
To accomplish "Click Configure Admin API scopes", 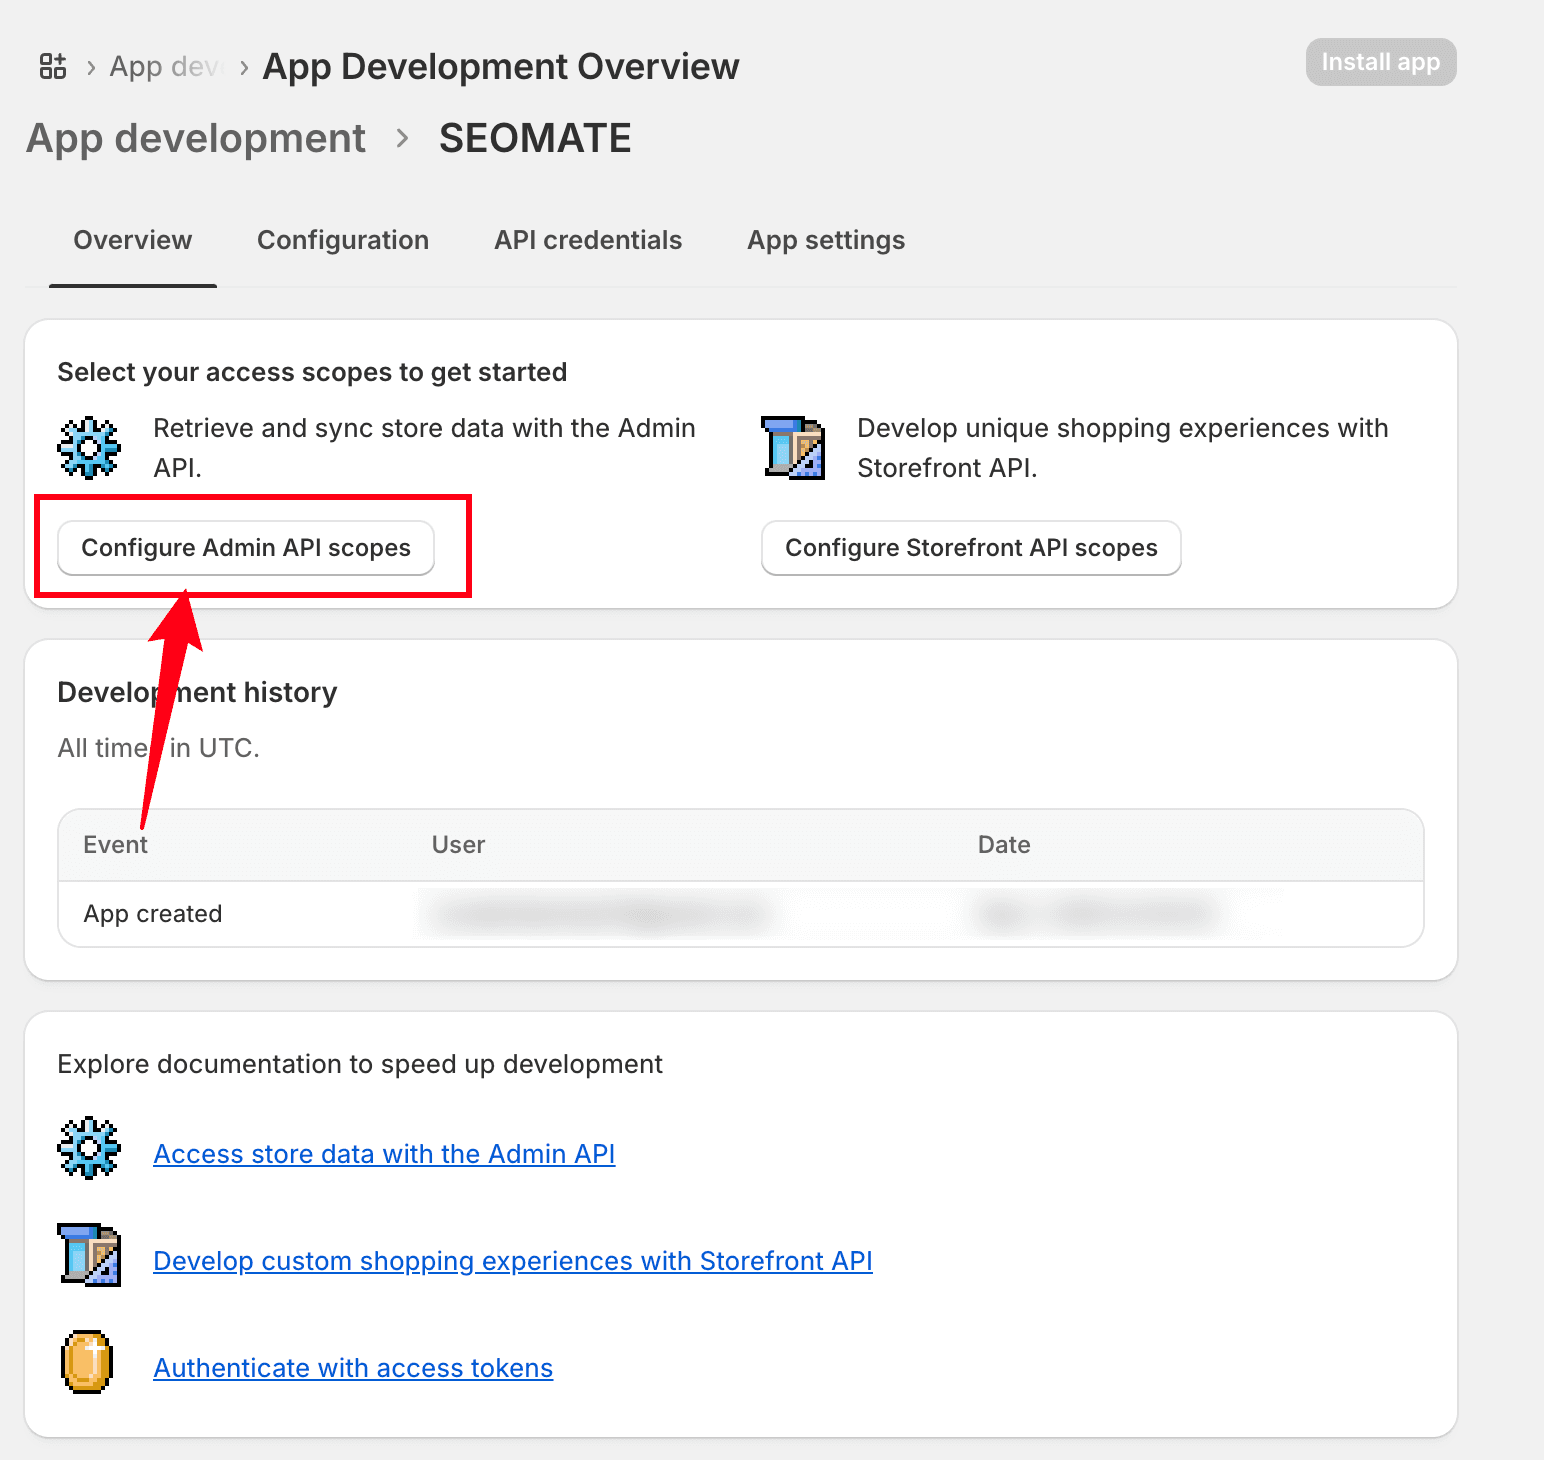I will pyautogui.click(x=246, y=547).
